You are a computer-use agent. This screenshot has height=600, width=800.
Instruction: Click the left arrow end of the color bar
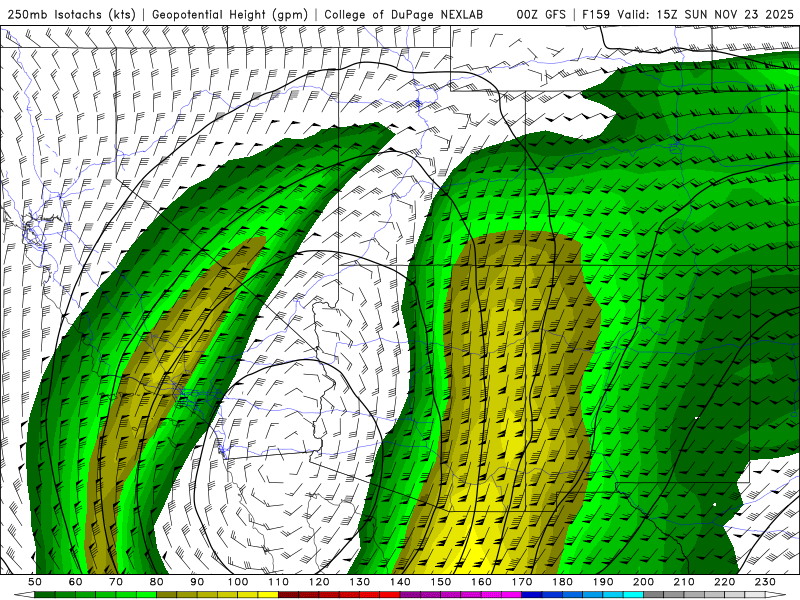(24, 594)
